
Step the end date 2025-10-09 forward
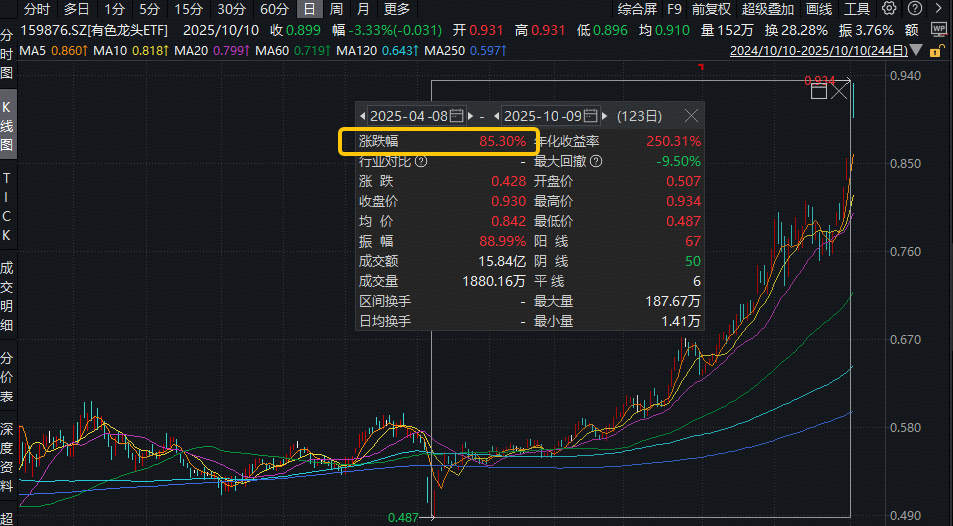coord(604,116)
